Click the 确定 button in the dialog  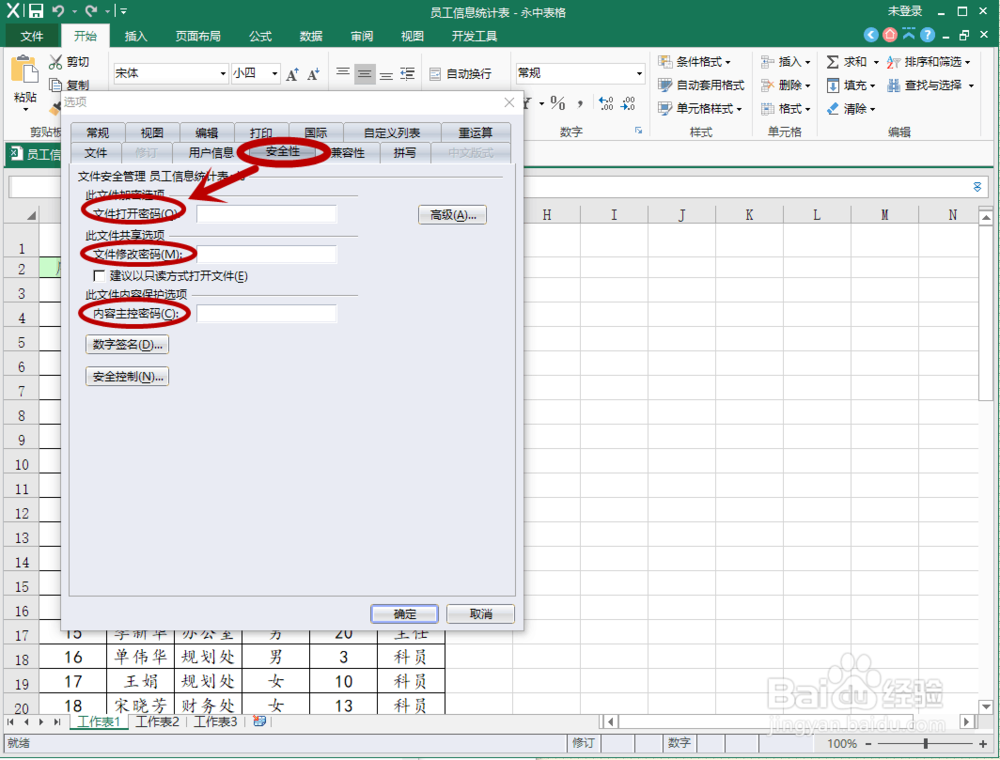pos(404,613)
